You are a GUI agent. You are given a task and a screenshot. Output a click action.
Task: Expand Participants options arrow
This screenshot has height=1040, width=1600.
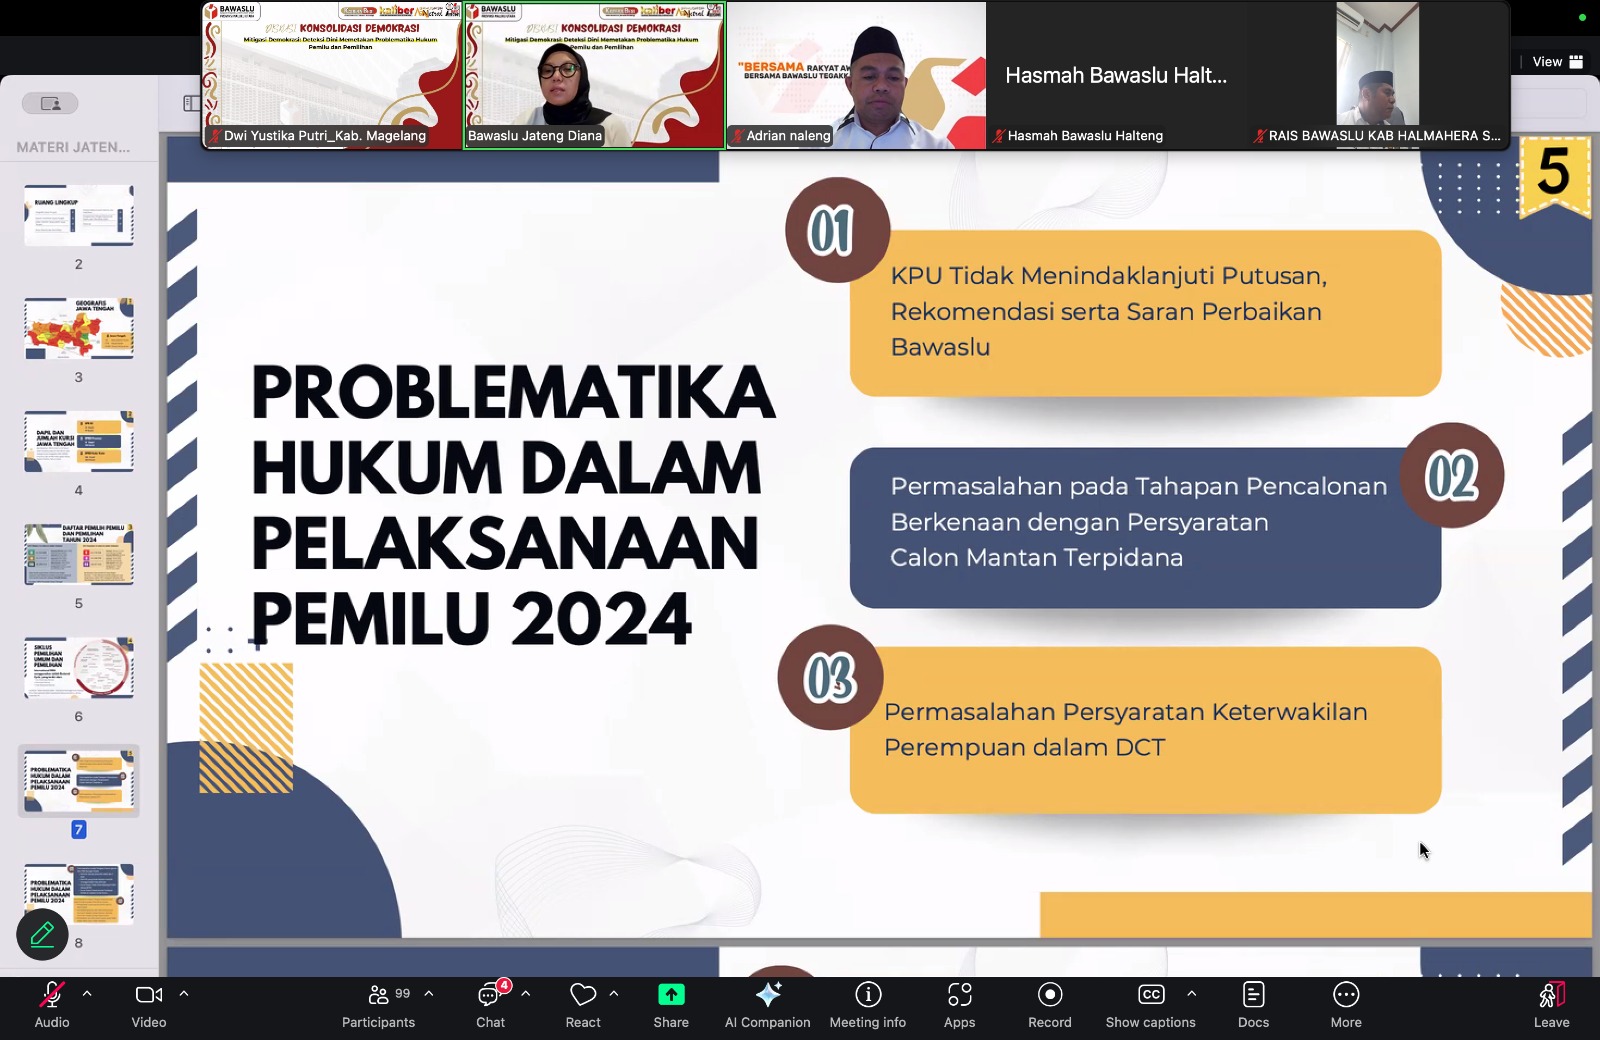click(x=429, y=994)
